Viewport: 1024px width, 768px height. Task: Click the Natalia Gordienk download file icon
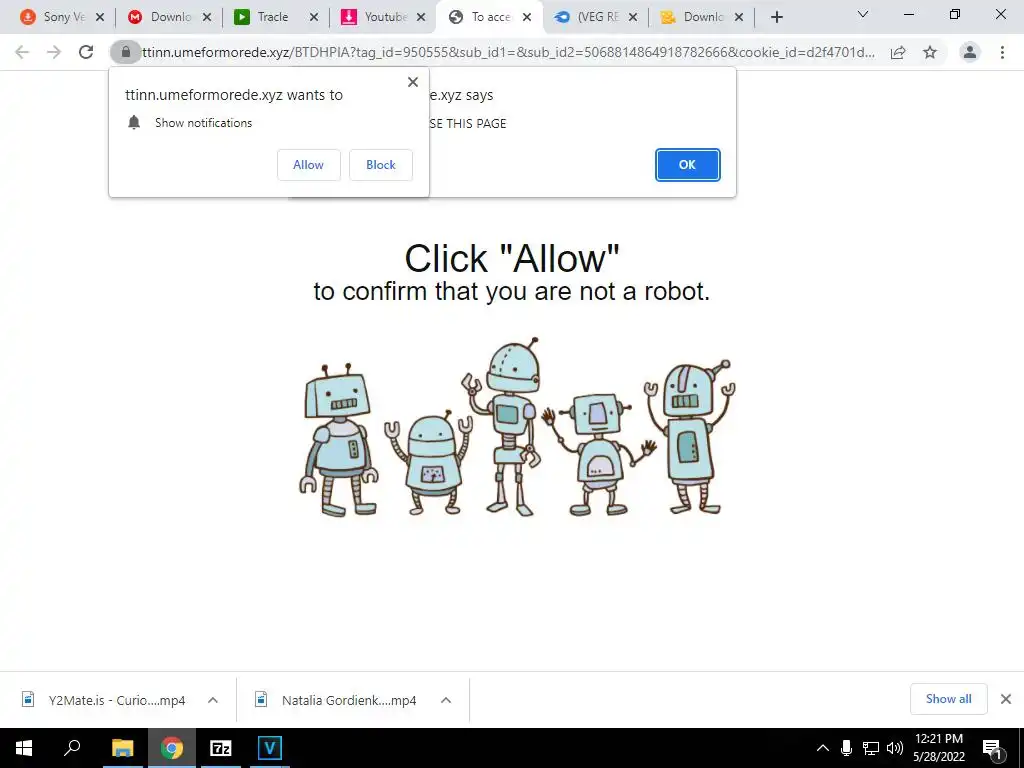[x=261, y=699]
